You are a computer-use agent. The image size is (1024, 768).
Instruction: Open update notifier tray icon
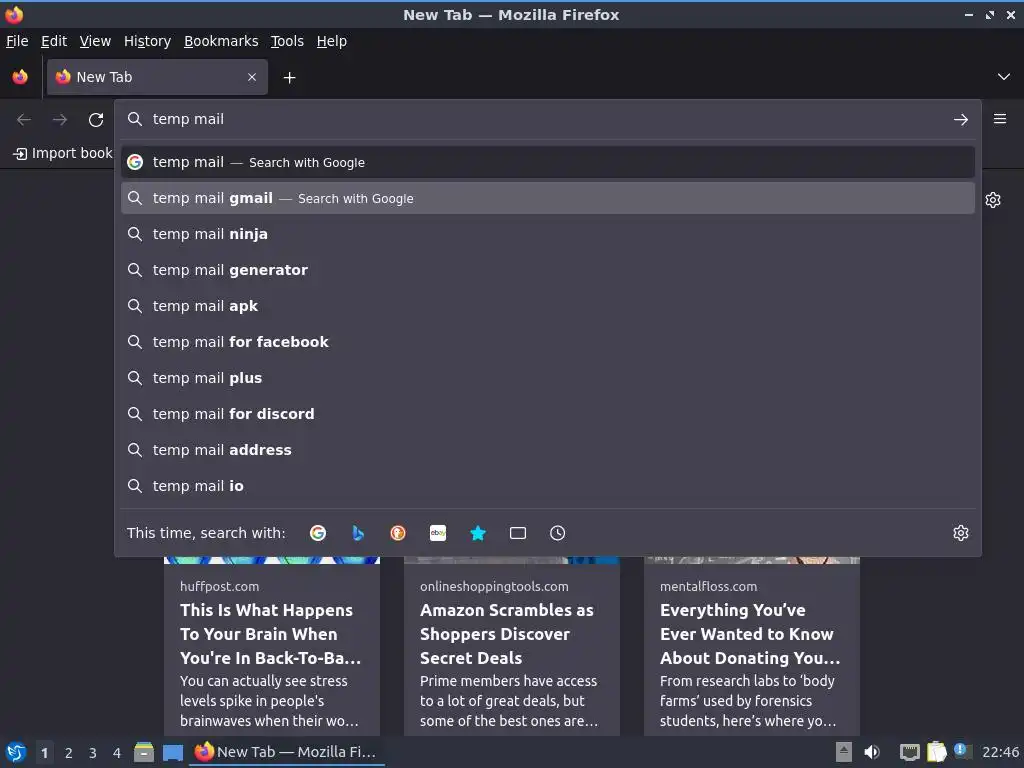(961, 751)
